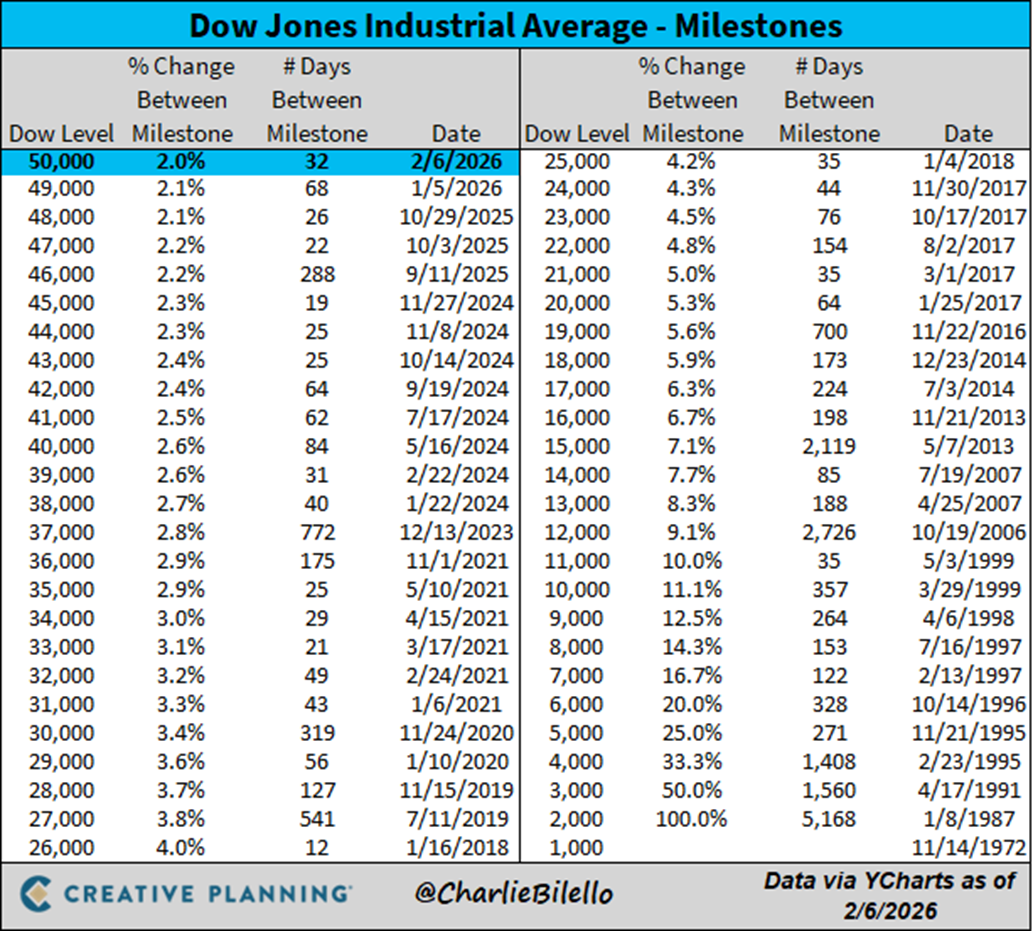Select the 2,119 days cell
This screenshot has width=1033, height=931.
pyautogui.click(x=829, y=446)
